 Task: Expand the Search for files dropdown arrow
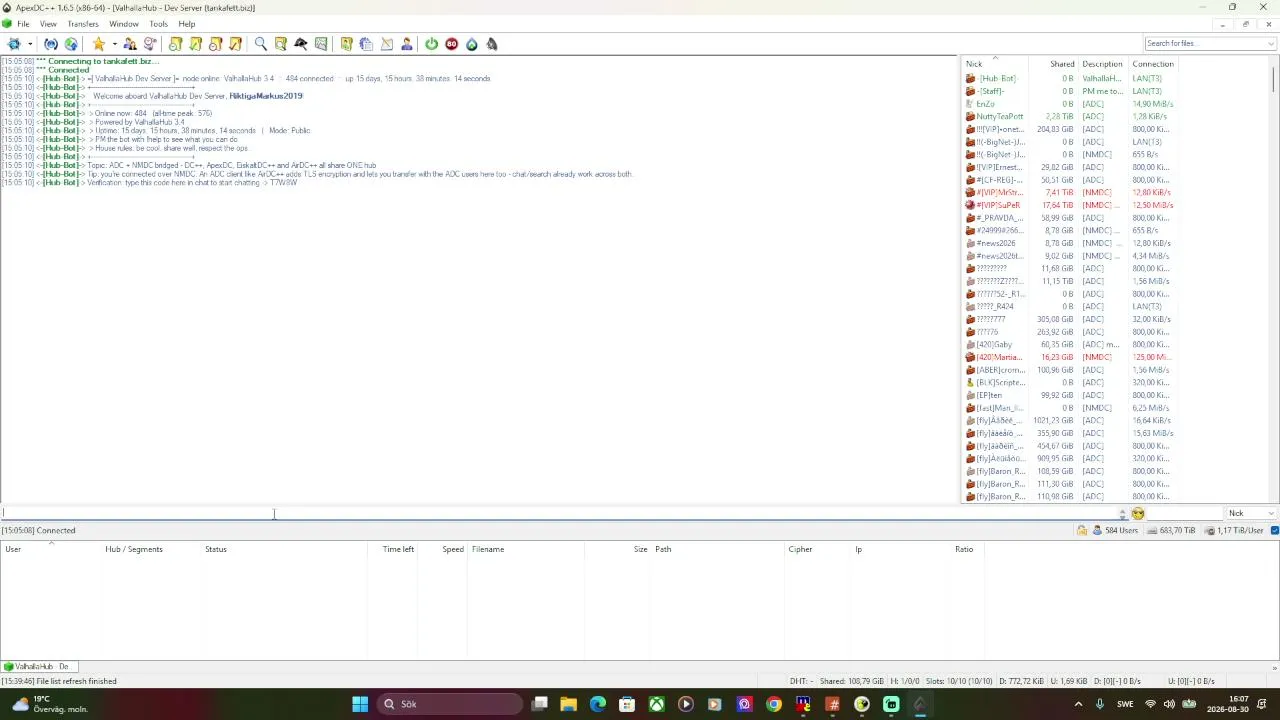1271,44
